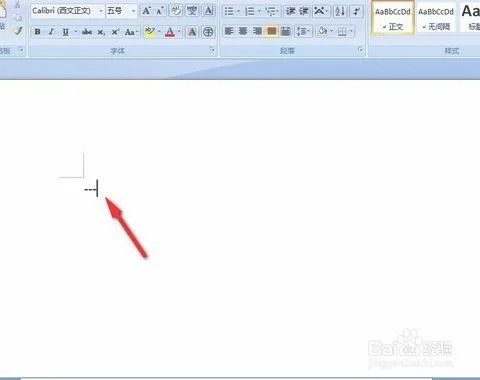Apply the red font color
The height and width of the screenshot is (380, 480).
coord(170,32)
